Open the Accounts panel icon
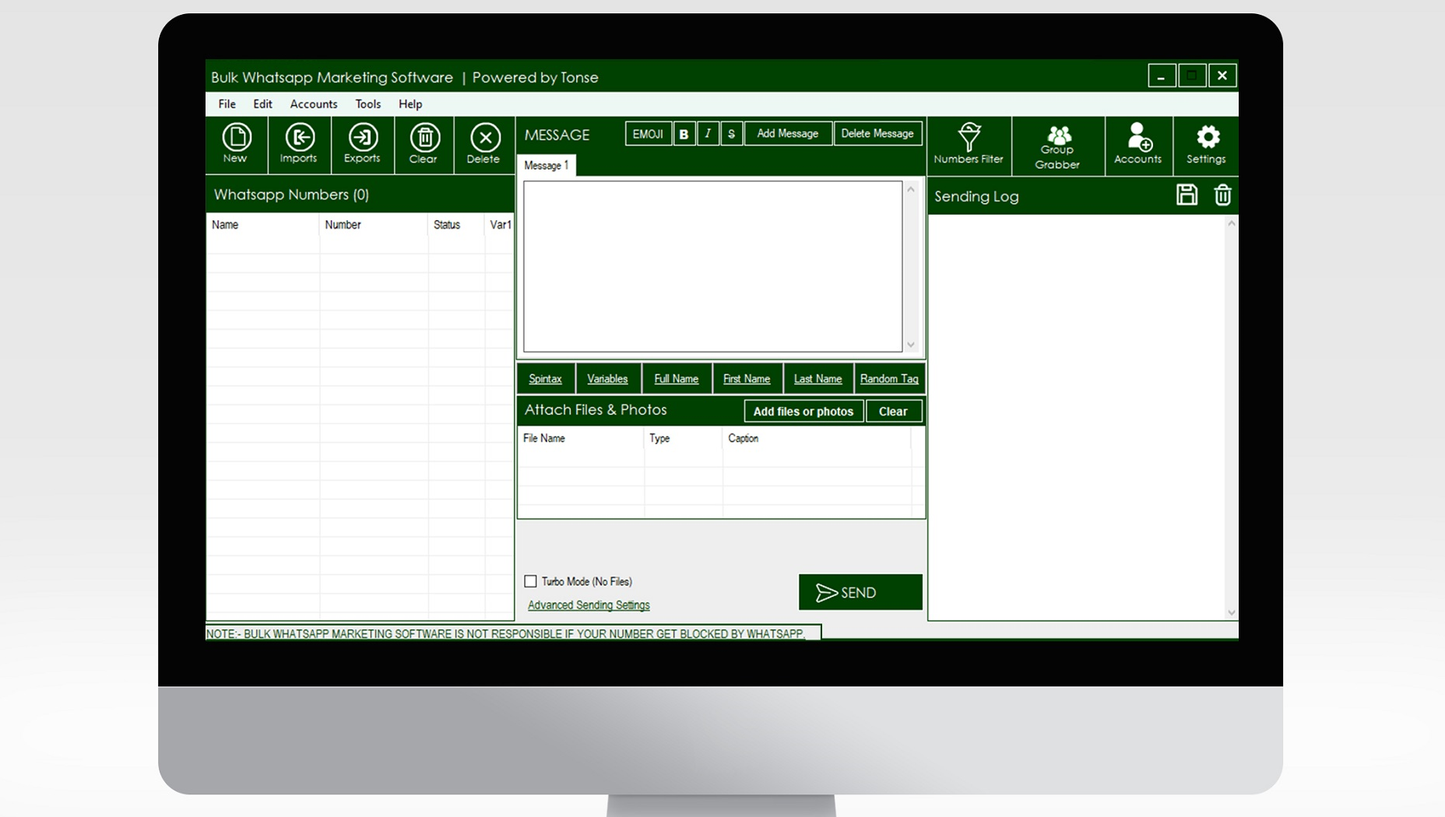 tap(1138, 144)
